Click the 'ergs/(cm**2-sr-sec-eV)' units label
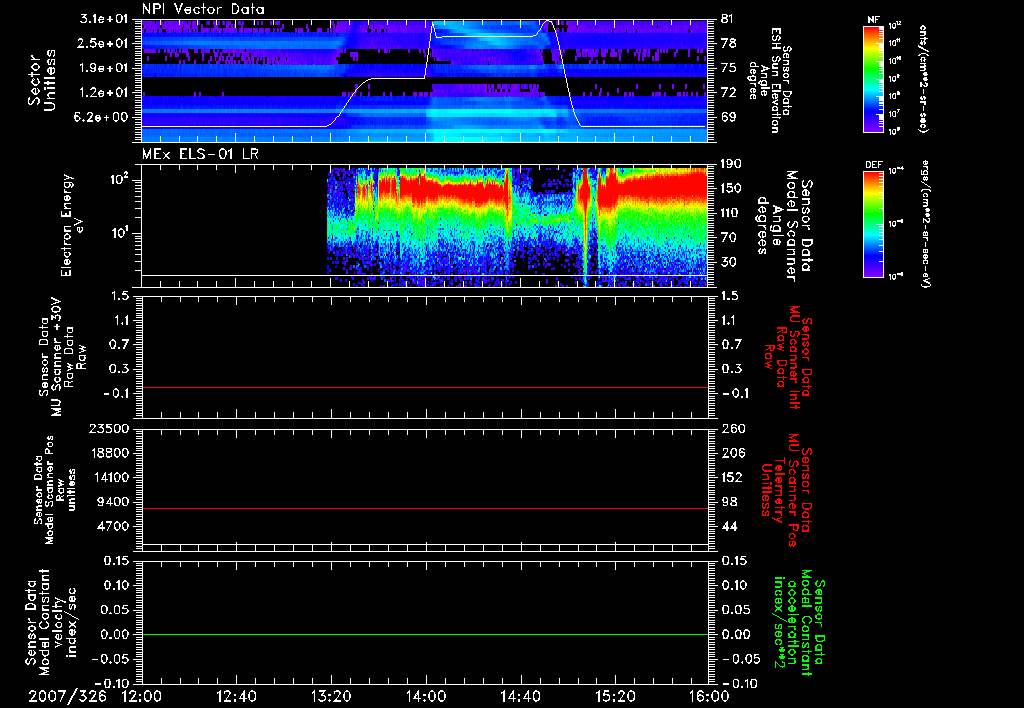The width and height of the screenshot is (1024, 708). pos(924,224)
